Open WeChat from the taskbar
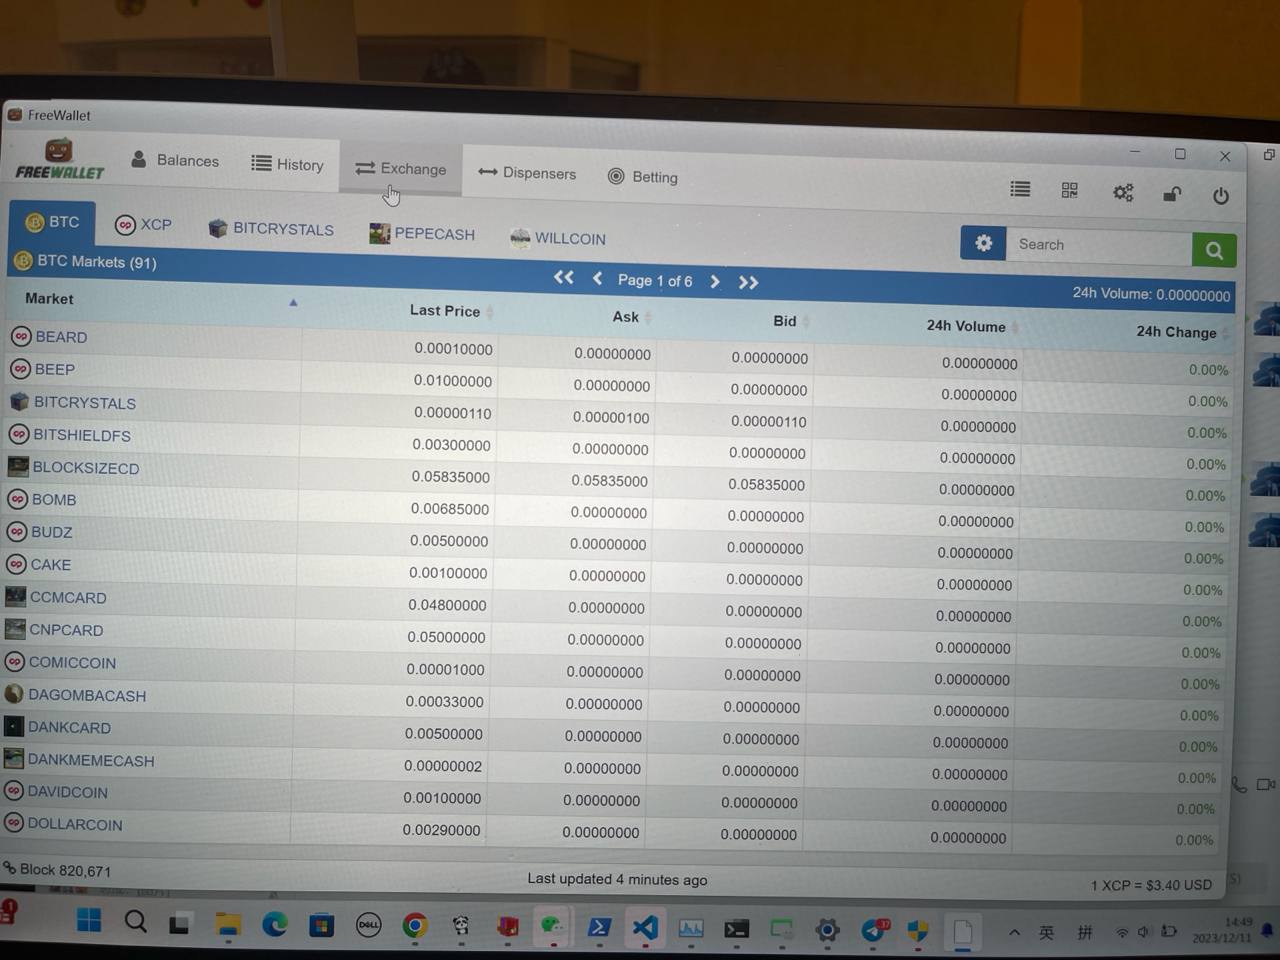The height and width of the screenshot is (960, 1280). (x=552, y=927)
